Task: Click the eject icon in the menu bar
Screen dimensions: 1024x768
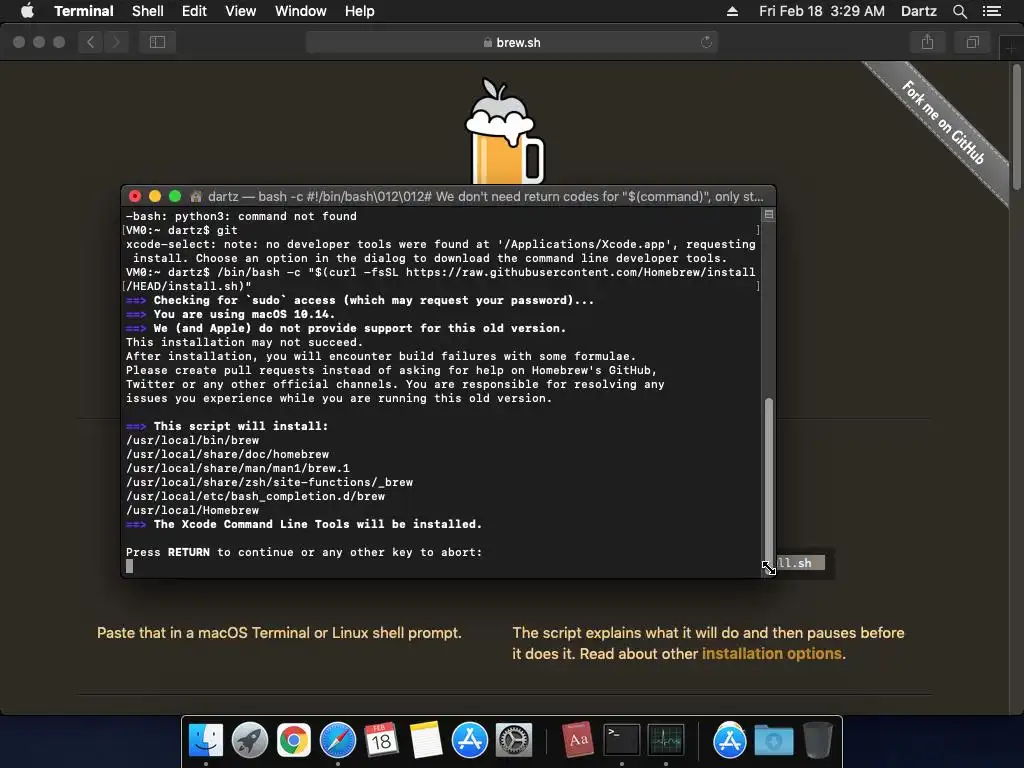Action: coord(732,11)
